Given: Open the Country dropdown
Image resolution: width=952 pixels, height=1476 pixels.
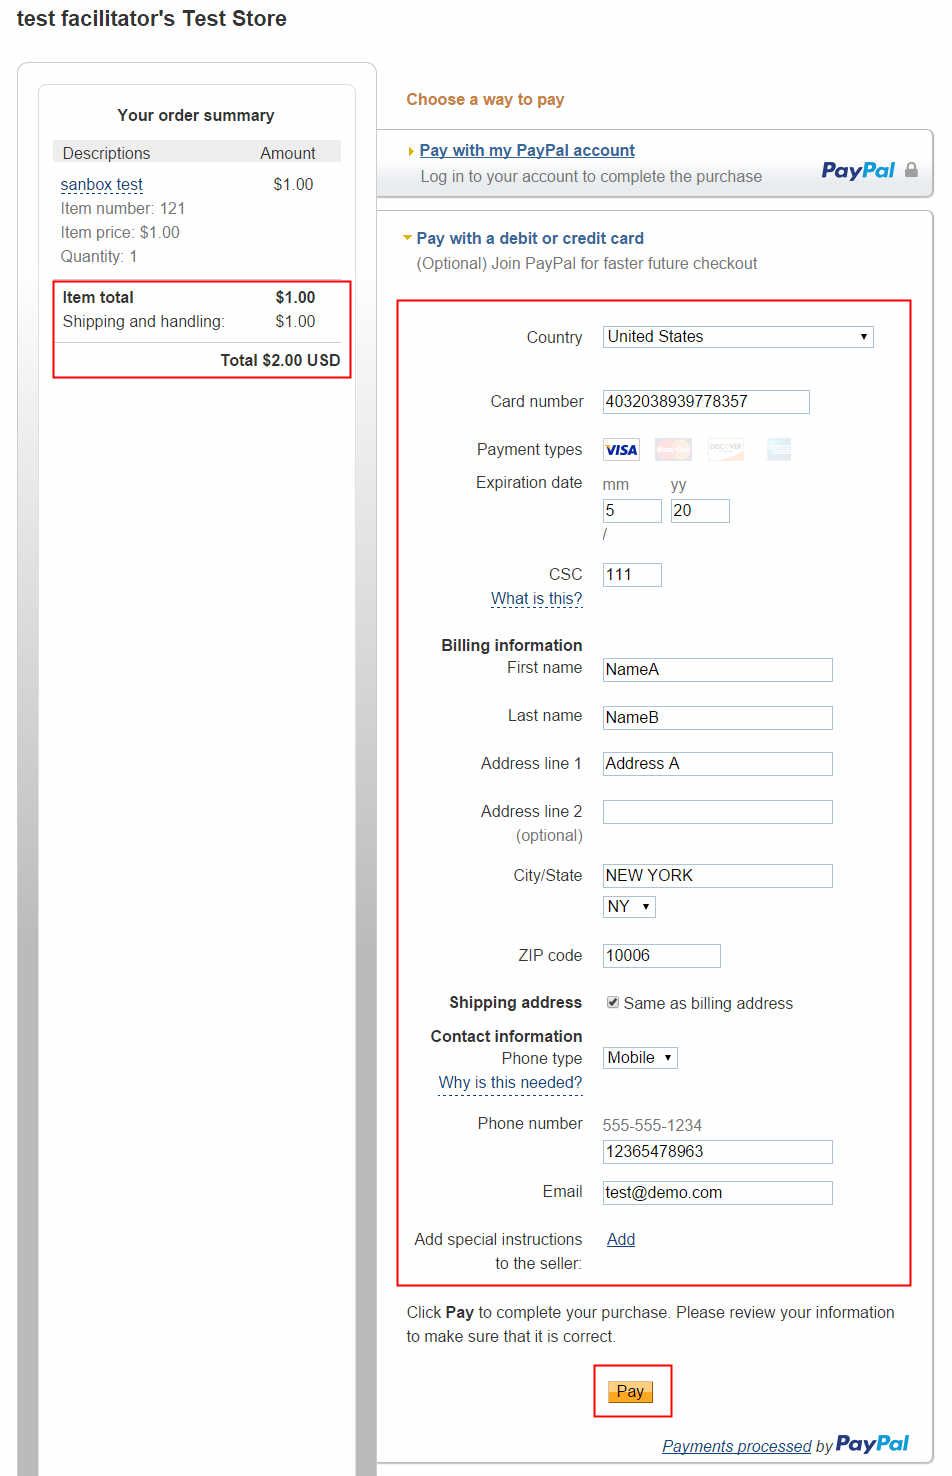Looking at the screenshot, I should coord(738,337).
